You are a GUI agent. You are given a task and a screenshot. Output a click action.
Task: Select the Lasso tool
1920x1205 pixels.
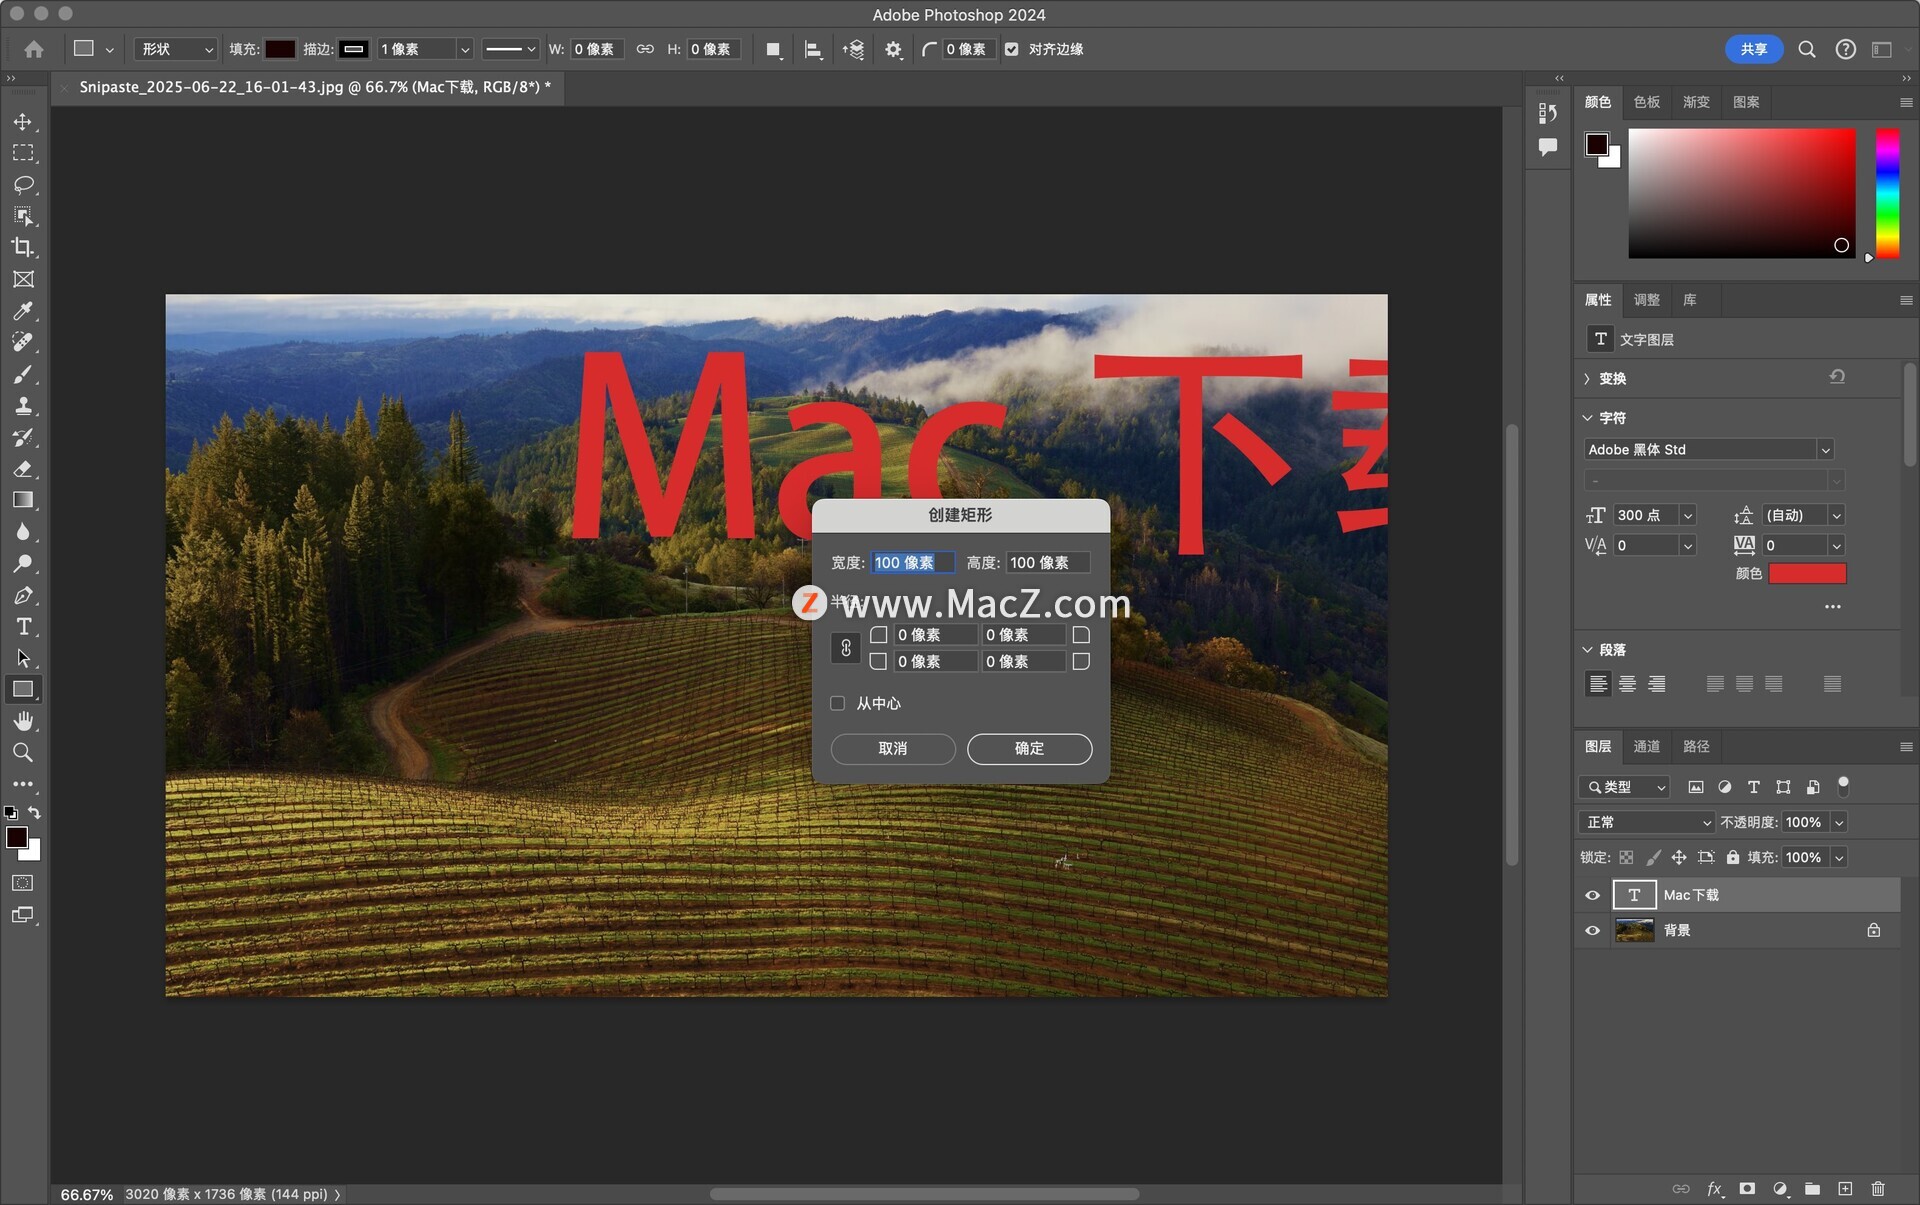pyautogui.click(x=22, y=185)
